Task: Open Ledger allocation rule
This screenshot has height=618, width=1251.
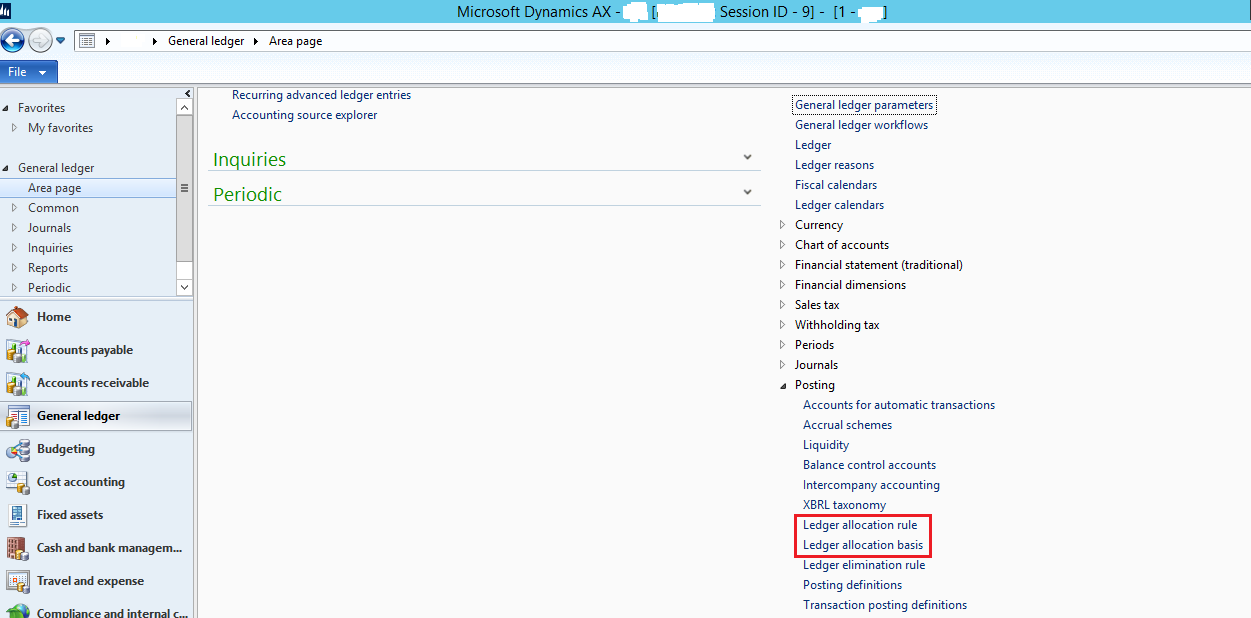Action: click(861, 524)
